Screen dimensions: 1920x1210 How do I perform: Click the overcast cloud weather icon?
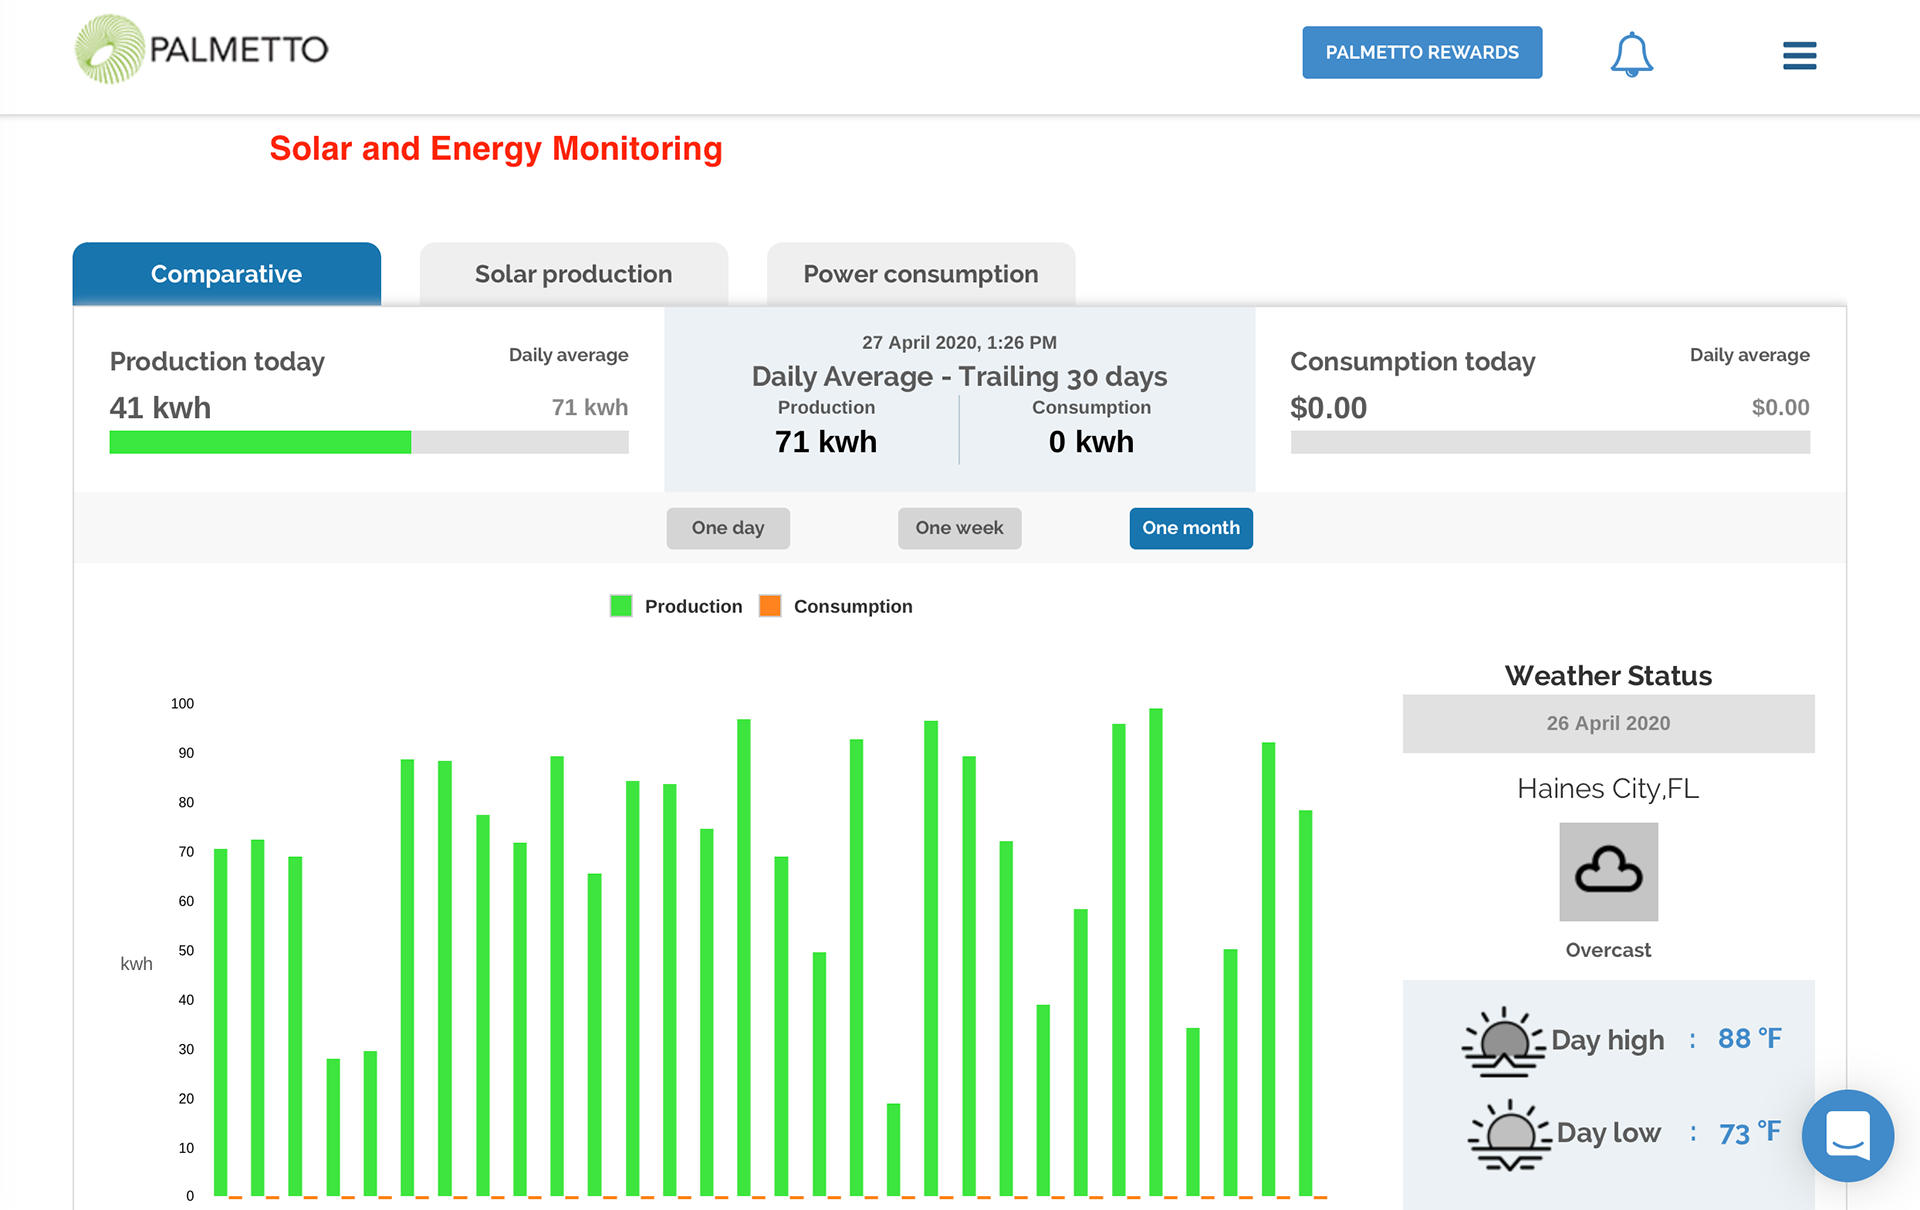pos(1608,871)
